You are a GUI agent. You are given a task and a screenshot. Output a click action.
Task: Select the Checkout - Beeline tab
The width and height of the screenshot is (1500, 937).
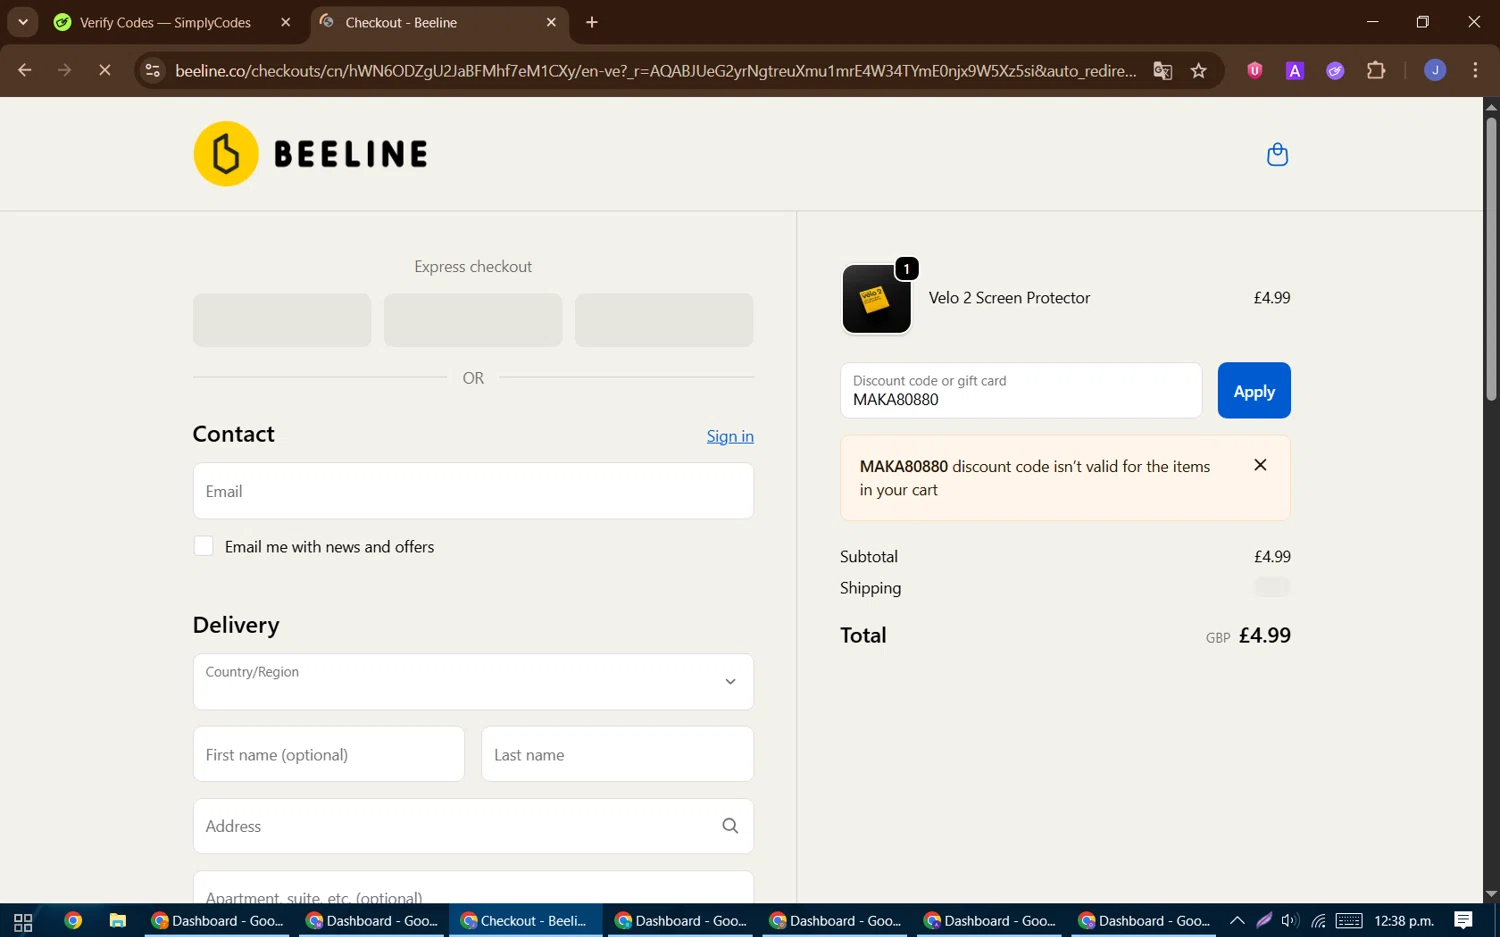tap(439, 22)
